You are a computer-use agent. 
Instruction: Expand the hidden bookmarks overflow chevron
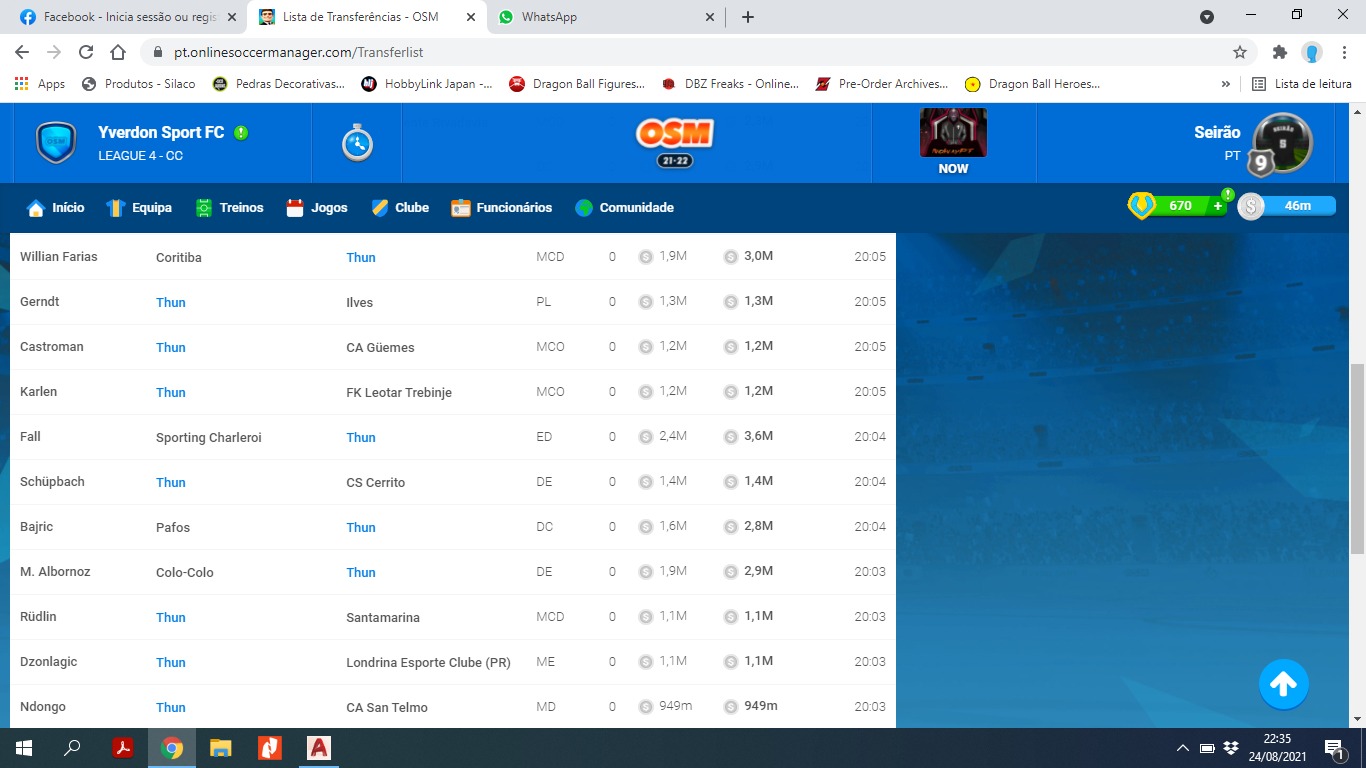coord(1226,84)
